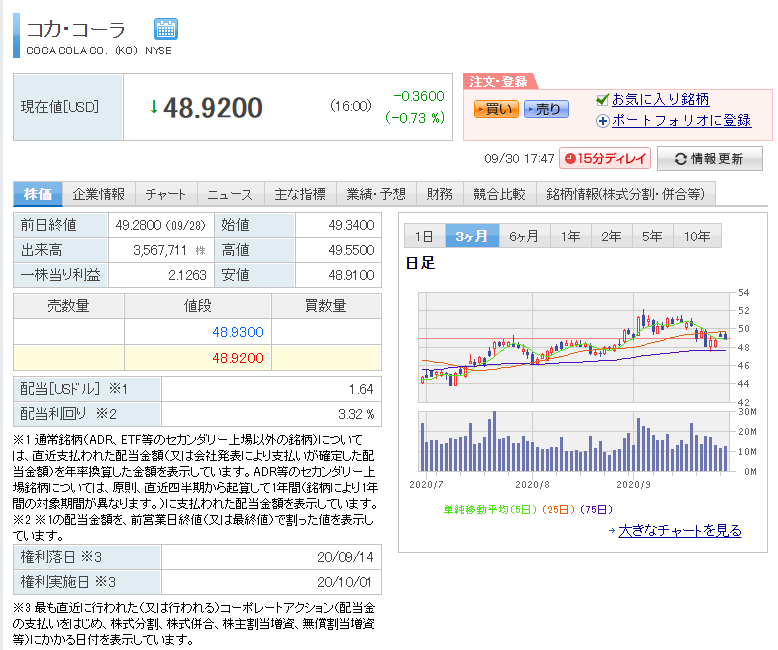This screenshot has height=650, width=778.
Task: Switch chart to 10年 range
Action: [697, 236]
